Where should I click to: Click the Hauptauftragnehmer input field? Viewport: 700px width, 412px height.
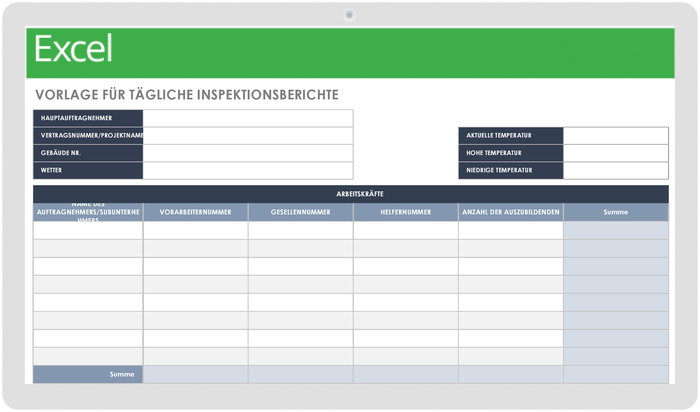[x=248, y=118]
